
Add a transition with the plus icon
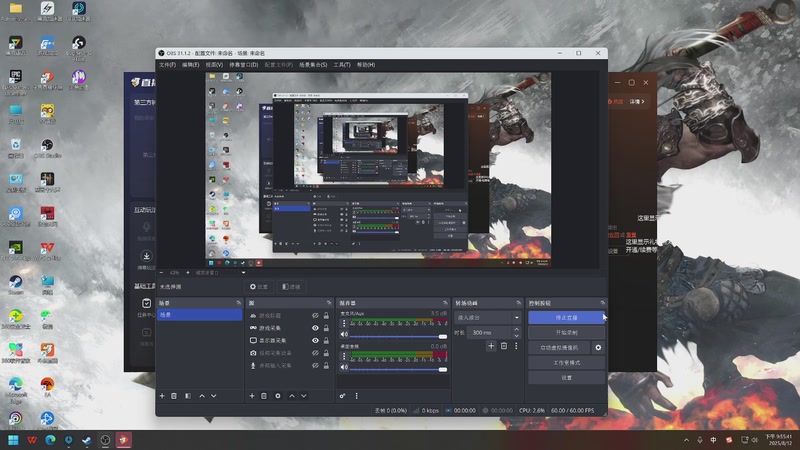pos(491,346)
